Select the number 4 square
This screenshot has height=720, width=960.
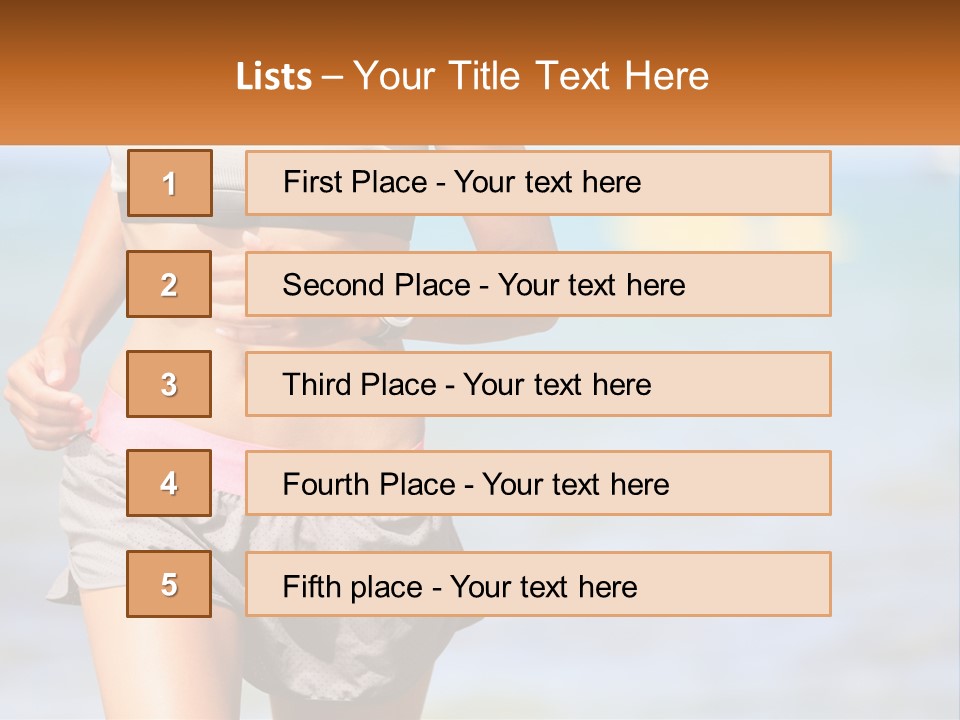(169, 483)
